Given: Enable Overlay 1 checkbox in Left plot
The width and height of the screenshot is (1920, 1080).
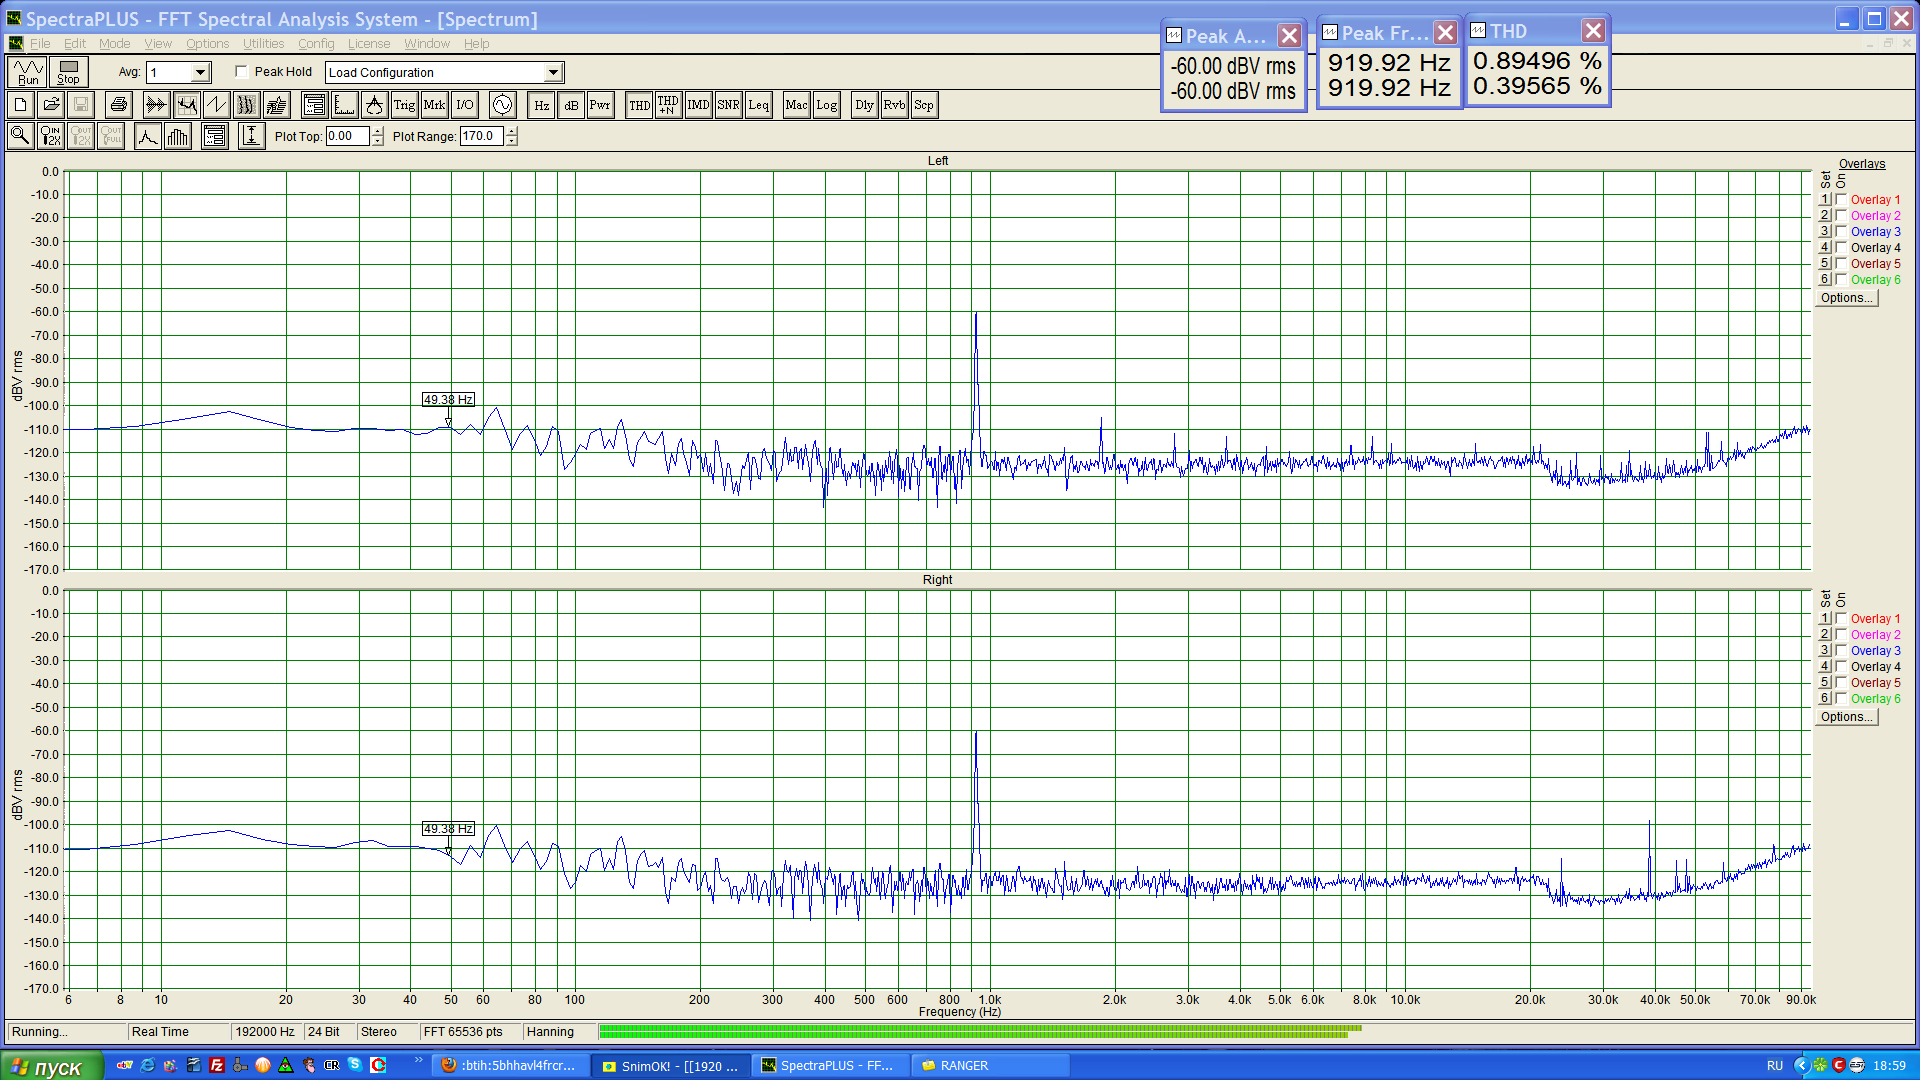Looking at the screenshot, I should tap(1841, 200).
